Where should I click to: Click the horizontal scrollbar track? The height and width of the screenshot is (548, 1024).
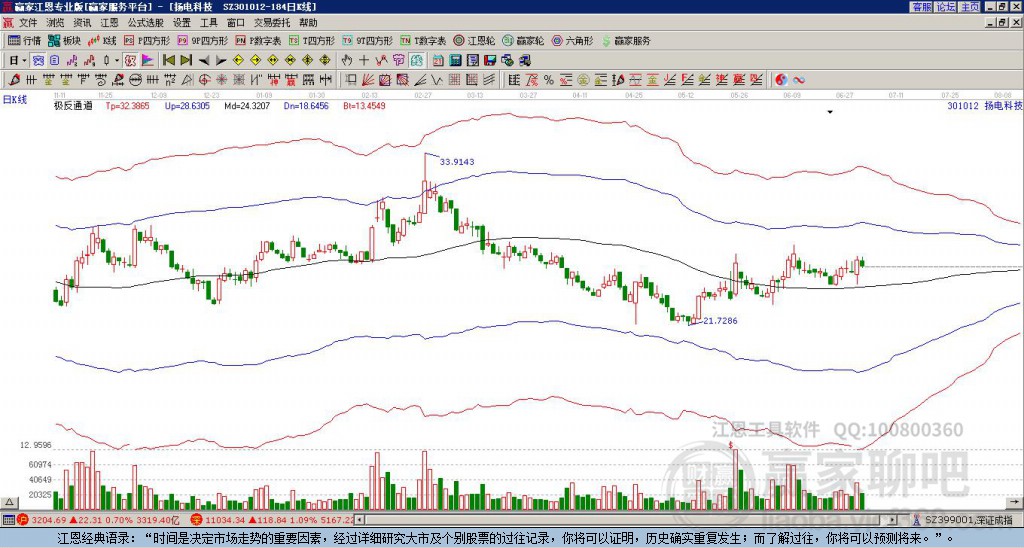click(627, 520)
